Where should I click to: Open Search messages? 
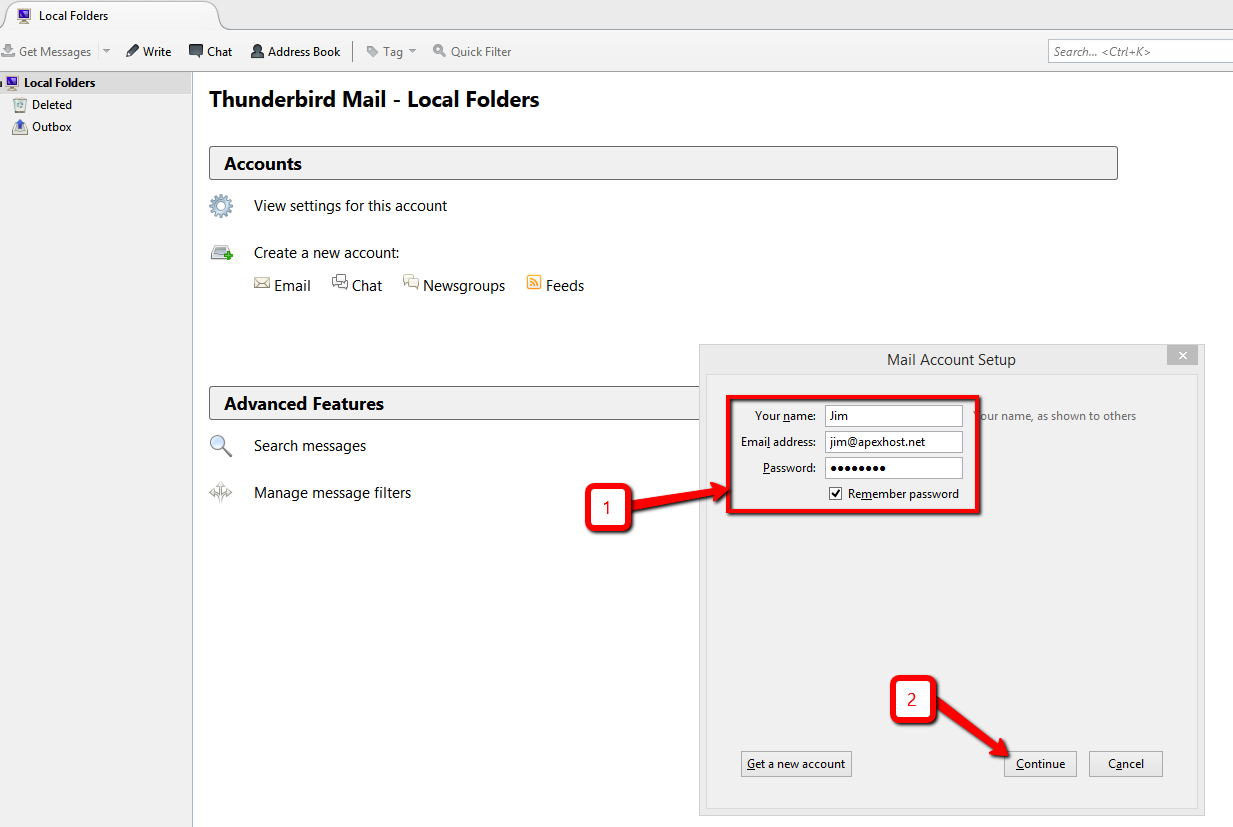point(310,446)
